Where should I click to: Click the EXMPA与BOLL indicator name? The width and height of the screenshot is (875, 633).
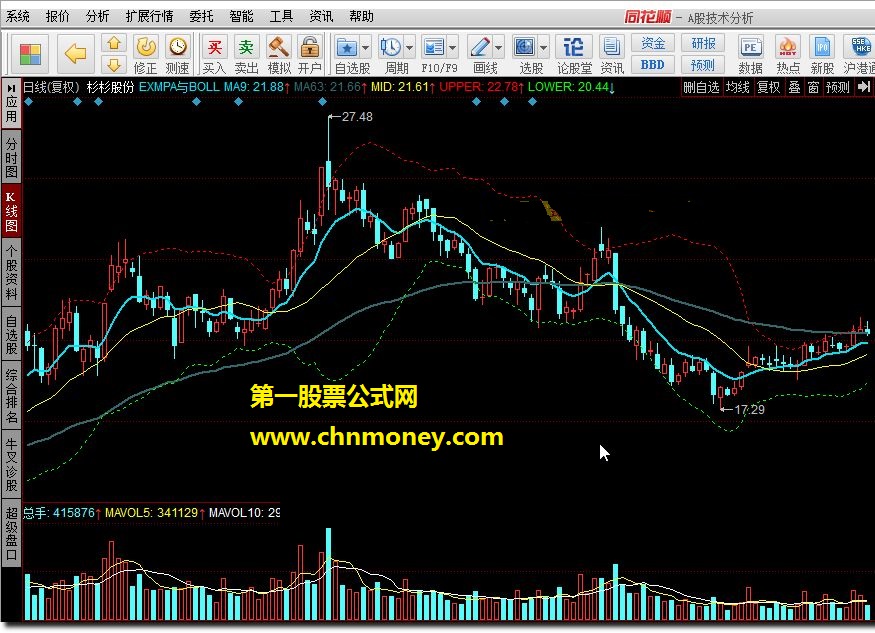(179, 87)
